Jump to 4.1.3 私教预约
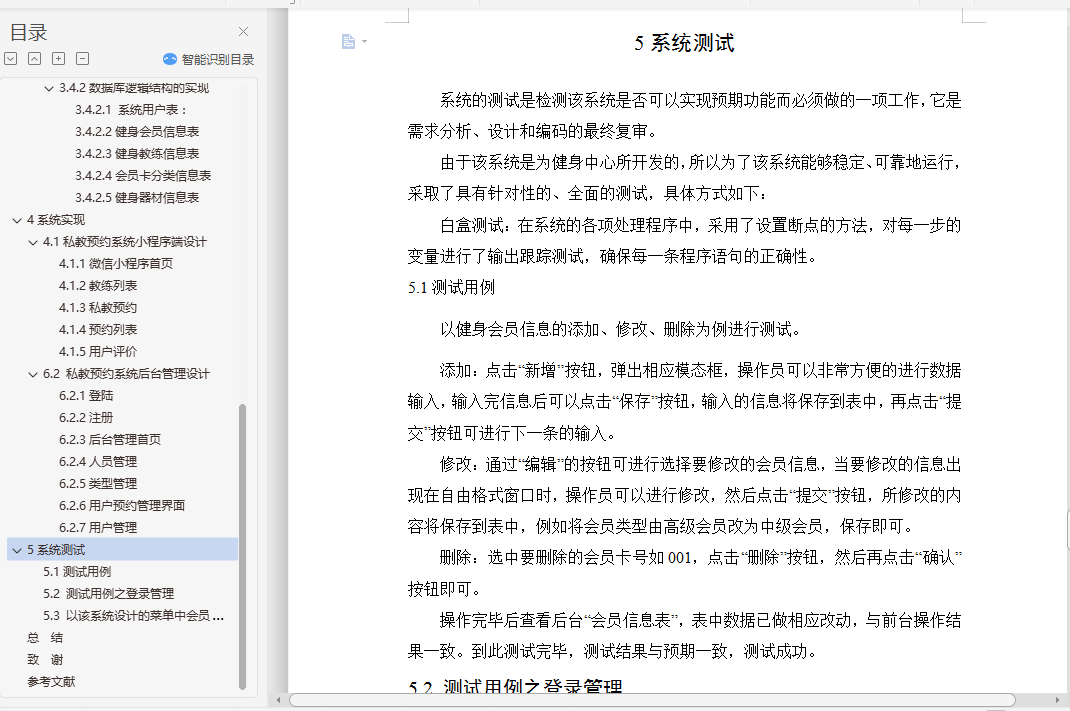Viewport: 1070px width, 711px height. click(x=98, y=308)
